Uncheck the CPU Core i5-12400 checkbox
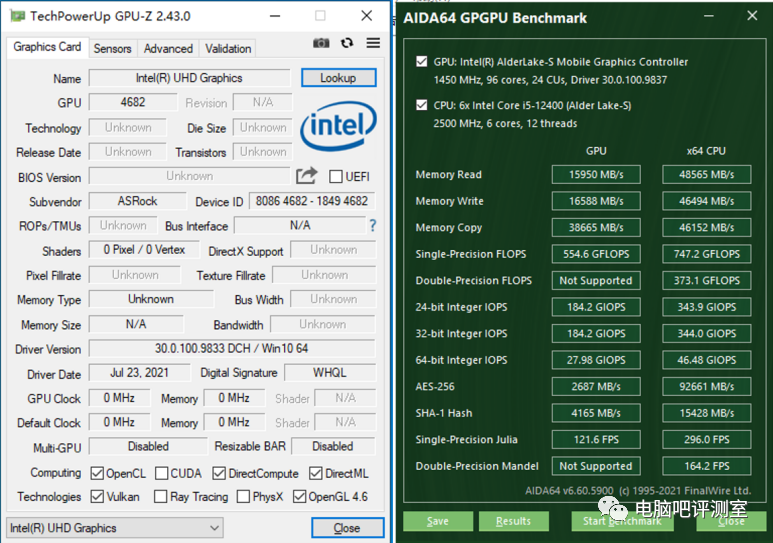This screenshot has width=773, height=543. 422,105
